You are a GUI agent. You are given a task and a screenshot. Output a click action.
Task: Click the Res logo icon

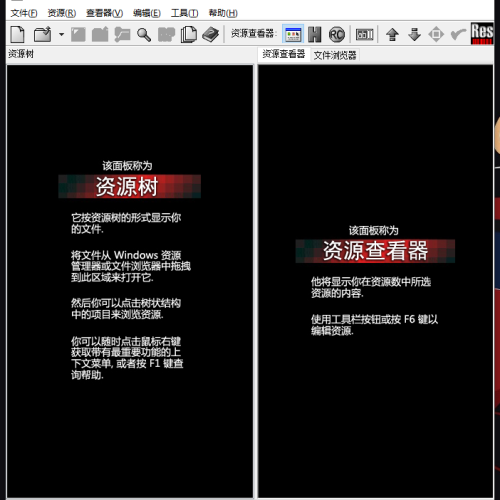click(482, 33)
